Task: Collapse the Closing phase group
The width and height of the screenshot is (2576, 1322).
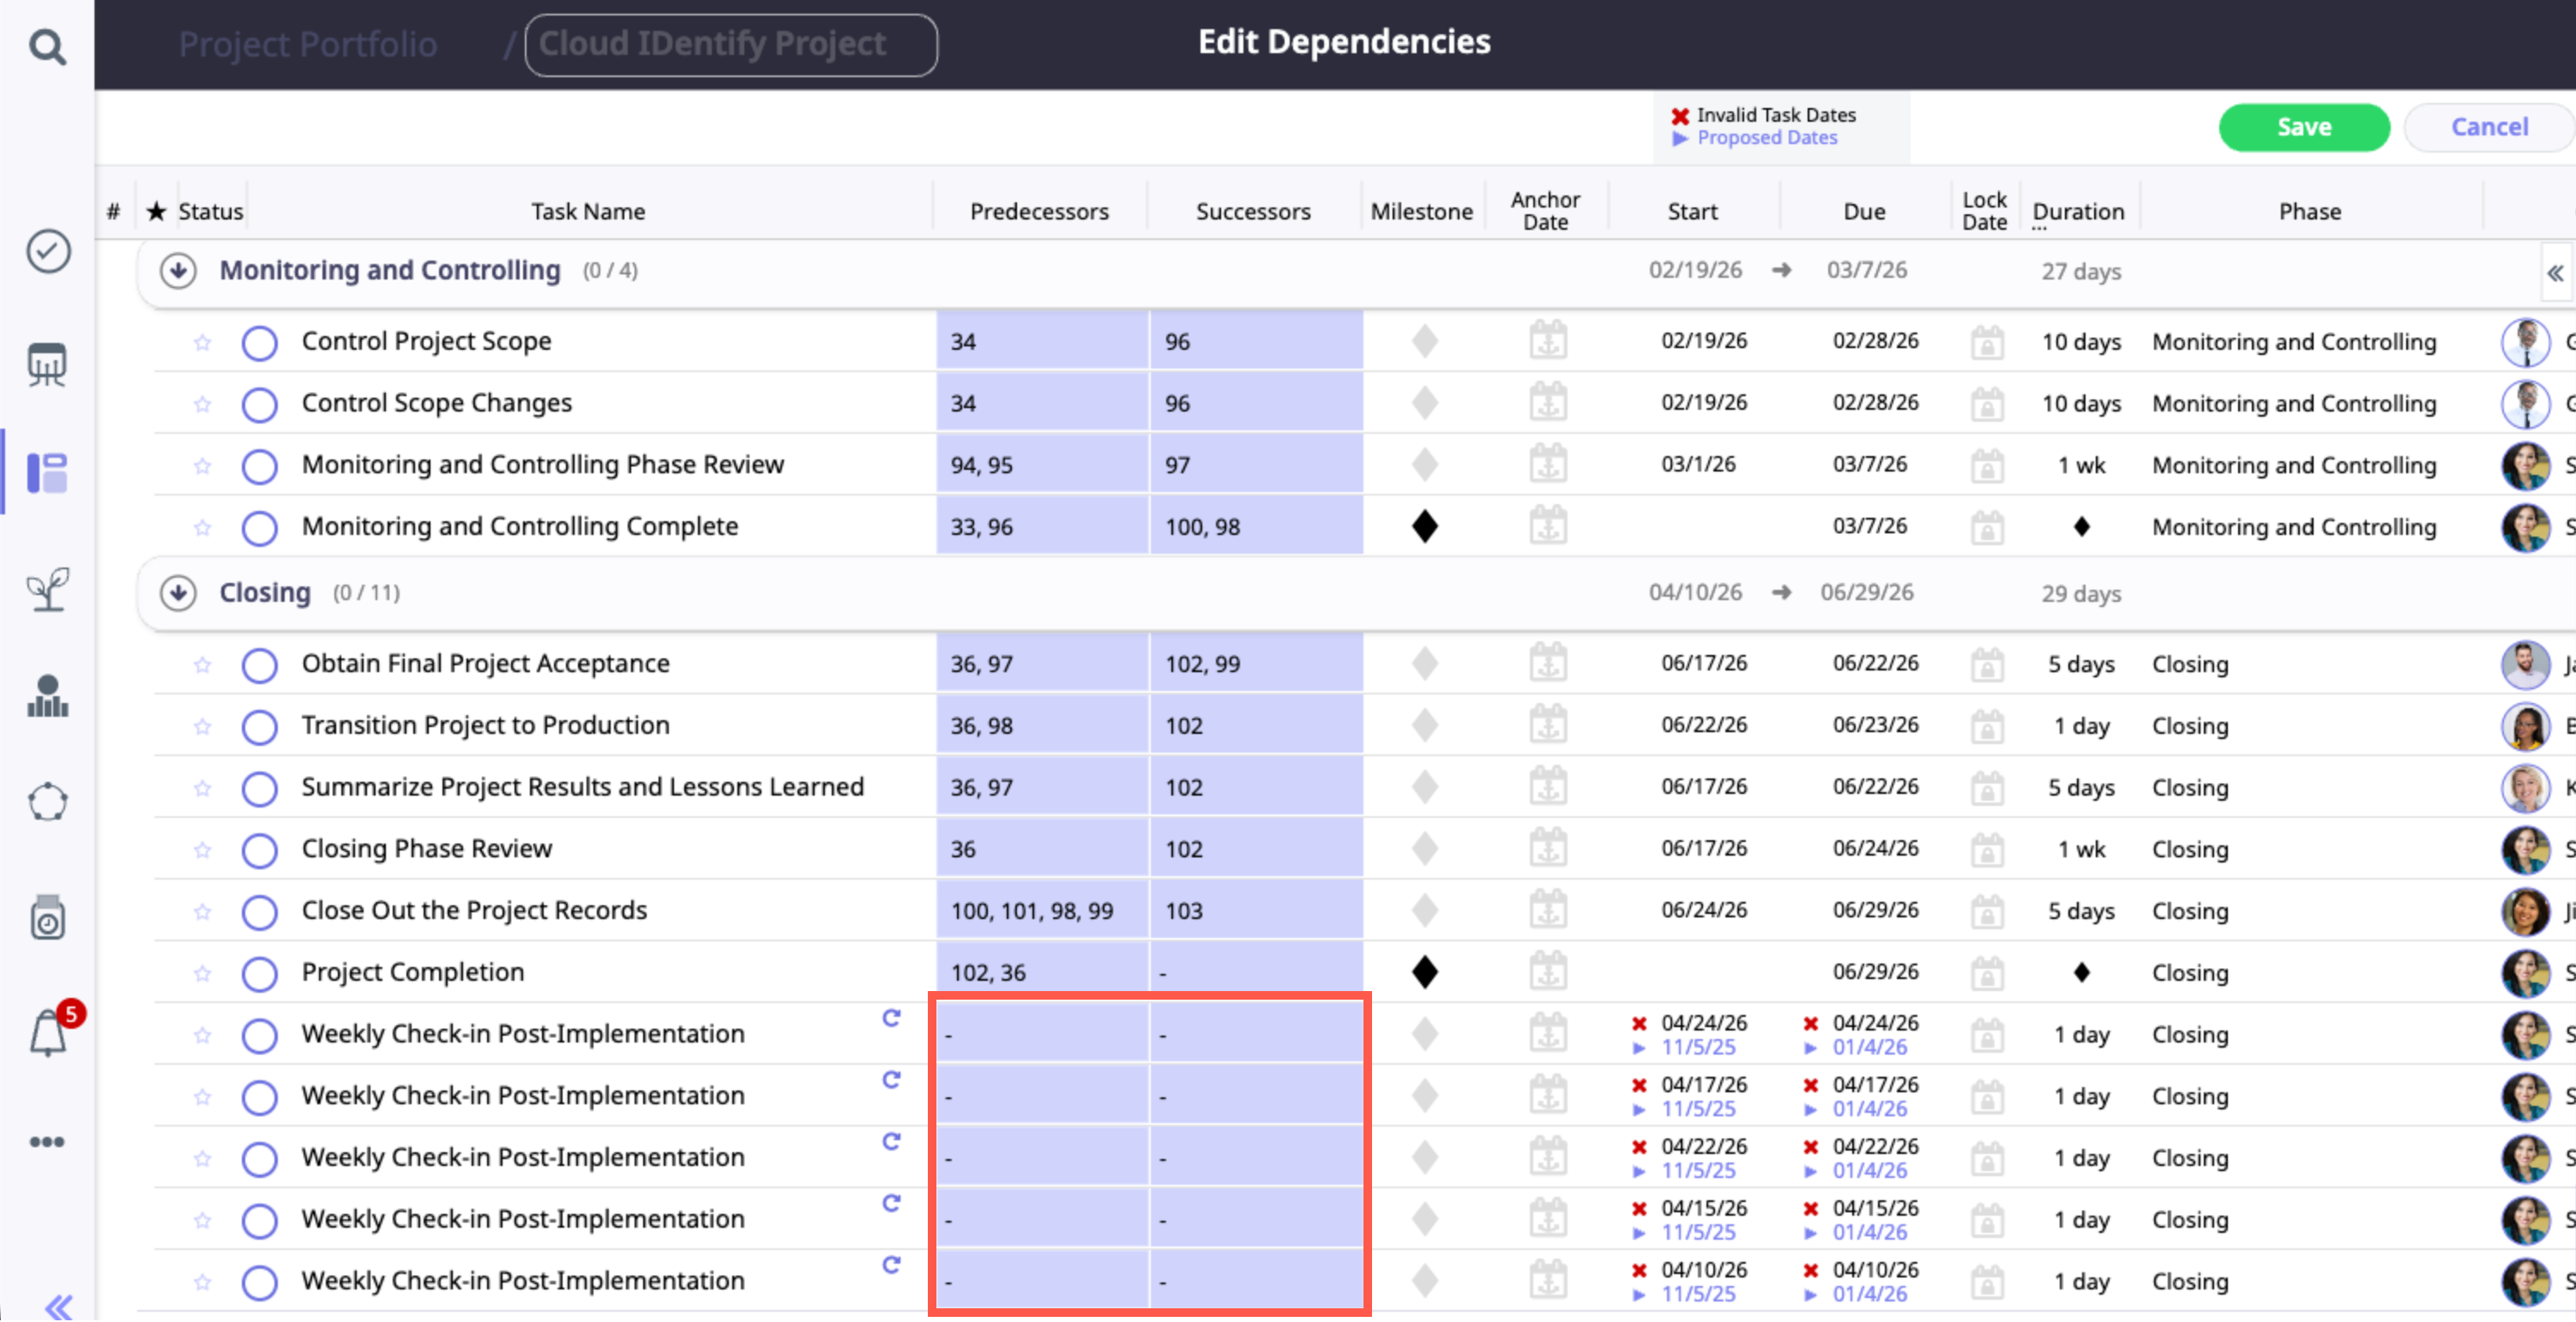Action: click(178, 593)
